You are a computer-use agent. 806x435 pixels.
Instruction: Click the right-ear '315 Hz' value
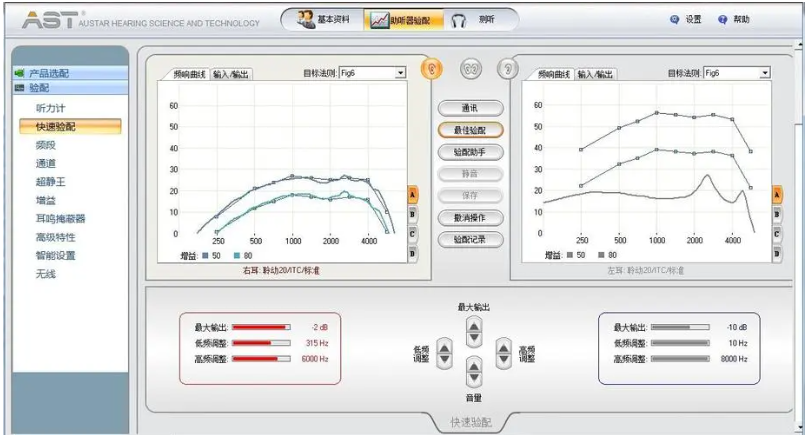click(x=317, y=343)
